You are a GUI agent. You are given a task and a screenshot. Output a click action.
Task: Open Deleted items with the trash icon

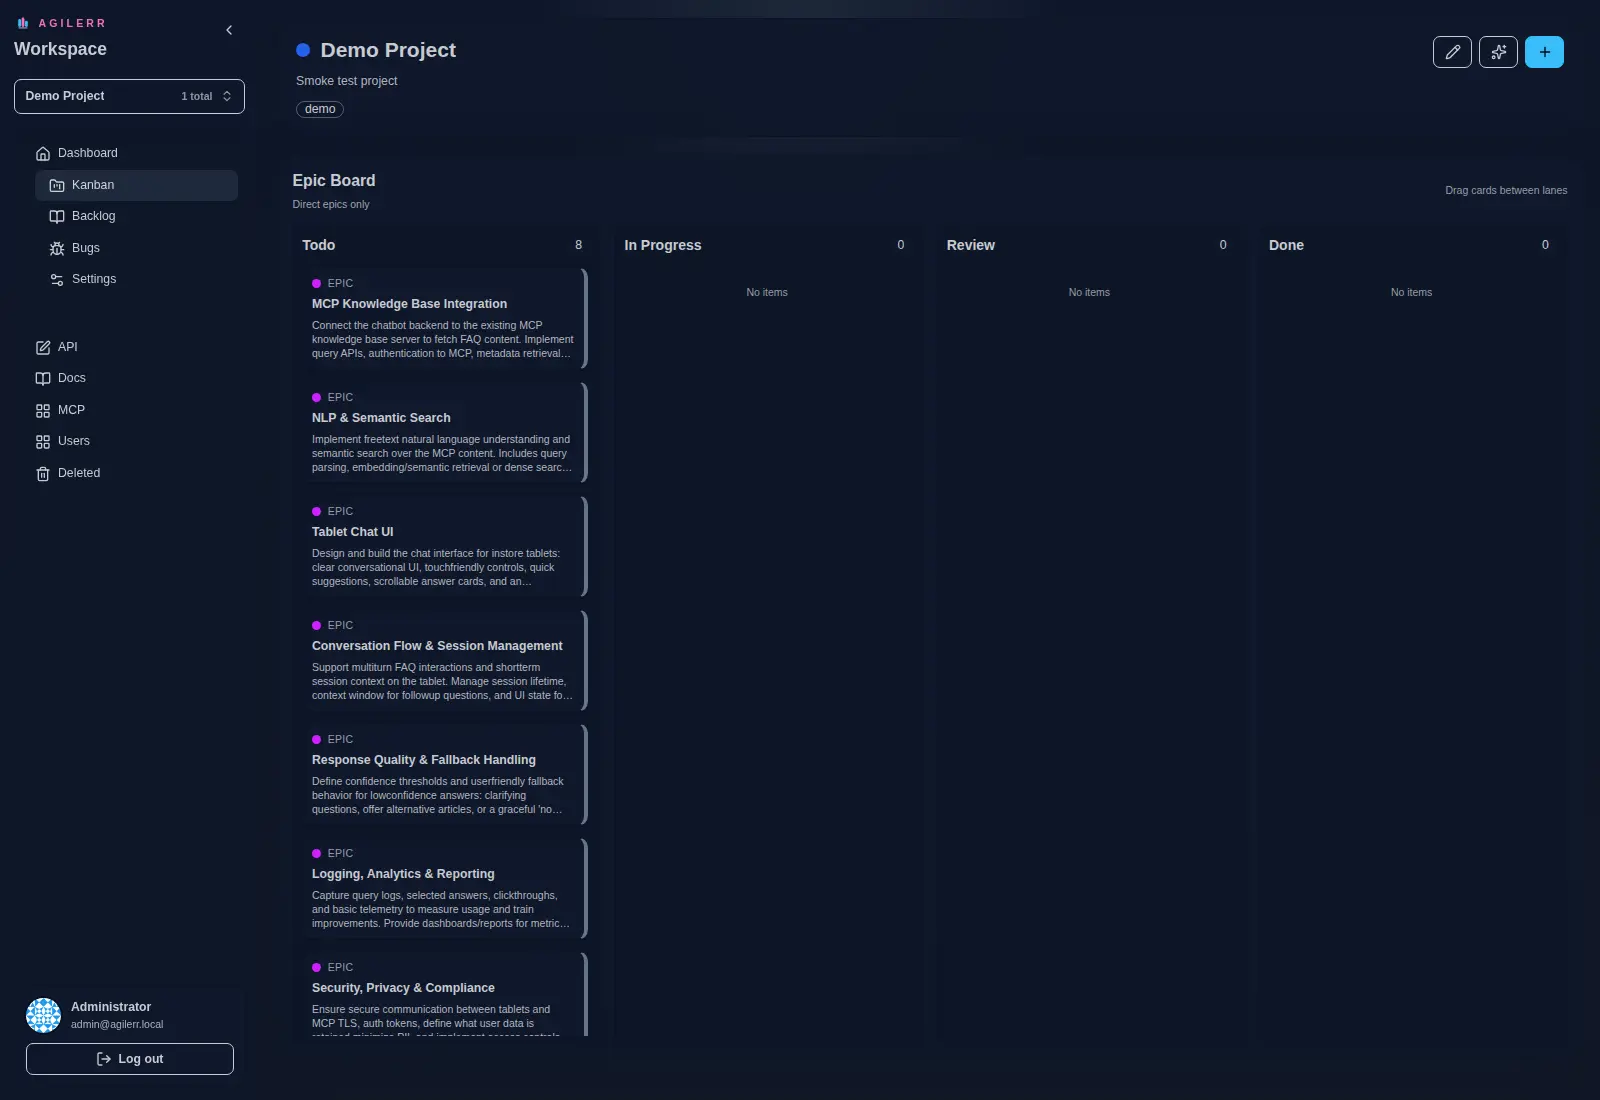[42, 473]
